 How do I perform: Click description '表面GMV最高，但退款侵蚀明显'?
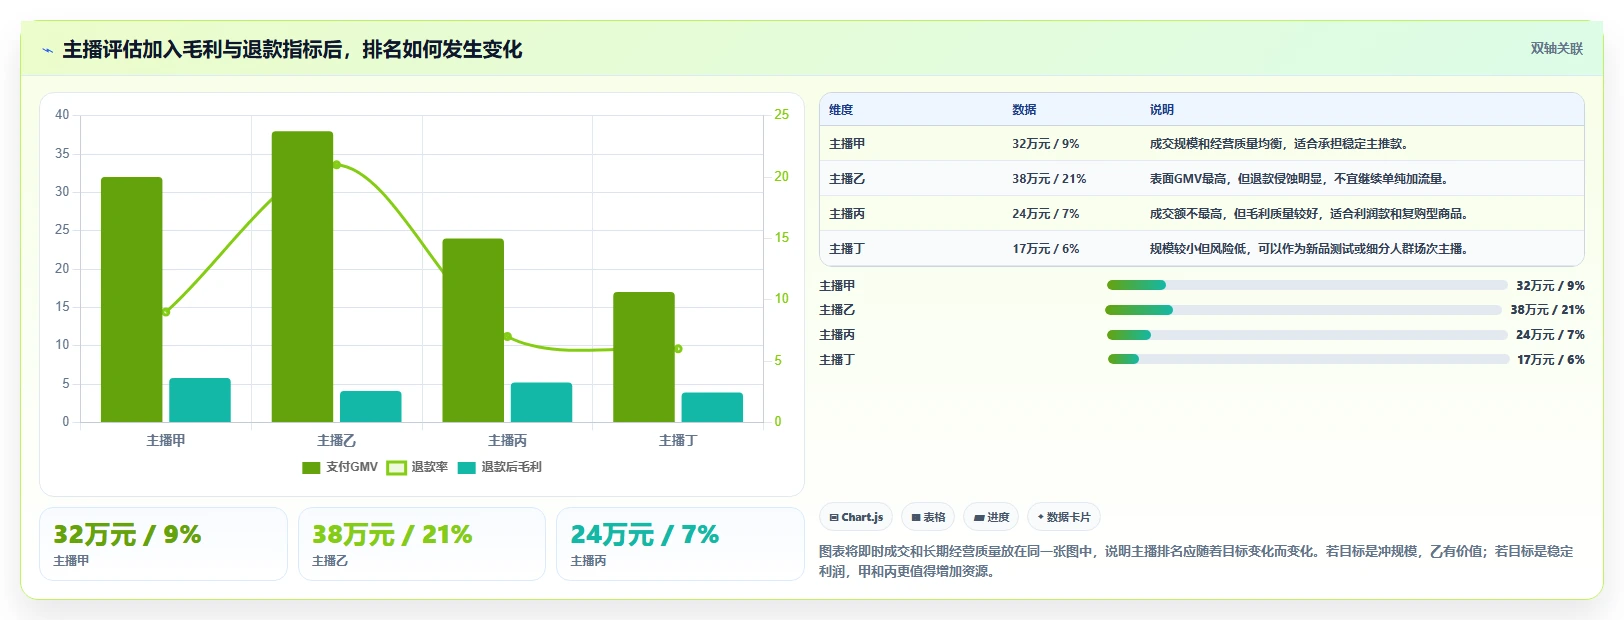1236,179
